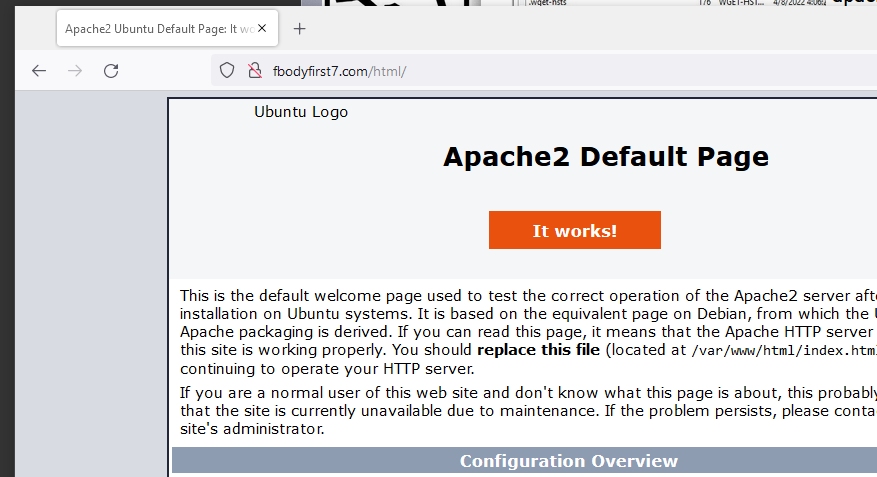Click the orange It works! banner

pos(574,230)
